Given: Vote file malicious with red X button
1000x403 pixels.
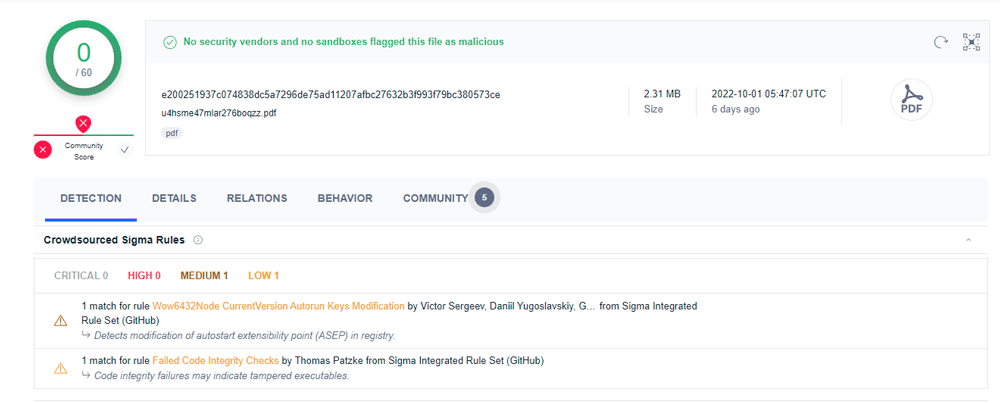Looking at the screenshot, I should 43,150.
